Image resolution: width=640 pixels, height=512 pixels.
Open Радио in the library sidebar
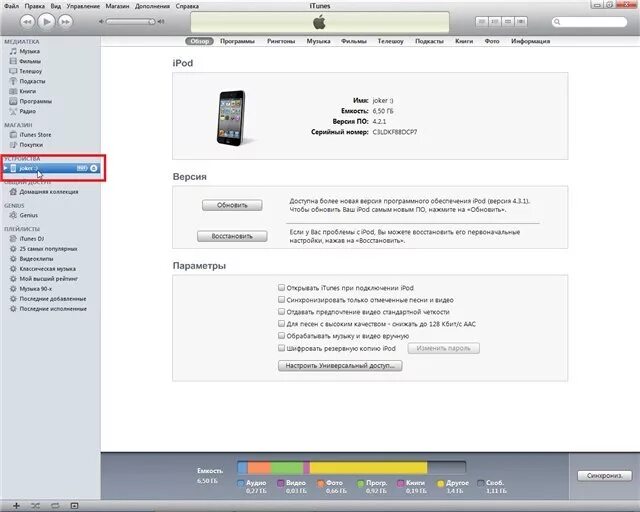(27, 111)
